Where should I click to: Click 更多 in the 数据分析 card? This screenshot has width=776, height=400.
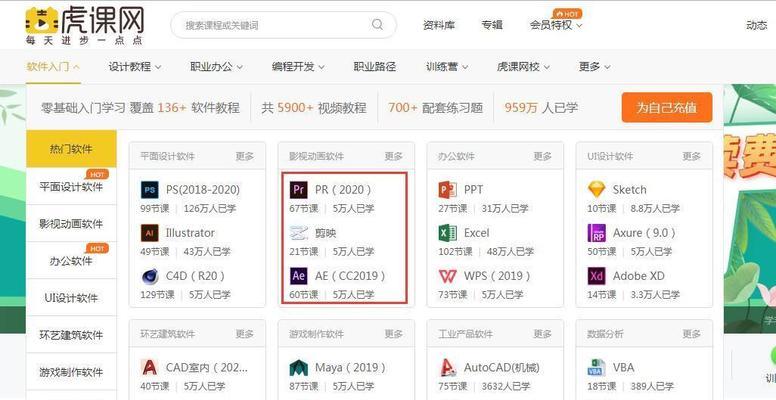pos(691,334)
